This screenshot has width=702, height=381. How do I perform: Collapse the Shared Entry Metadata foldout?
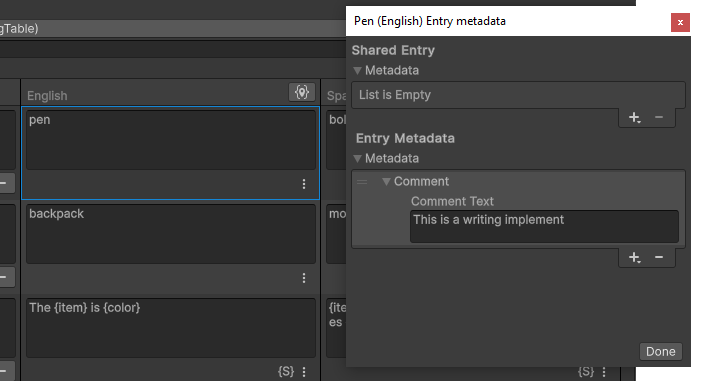coord(357,71)
